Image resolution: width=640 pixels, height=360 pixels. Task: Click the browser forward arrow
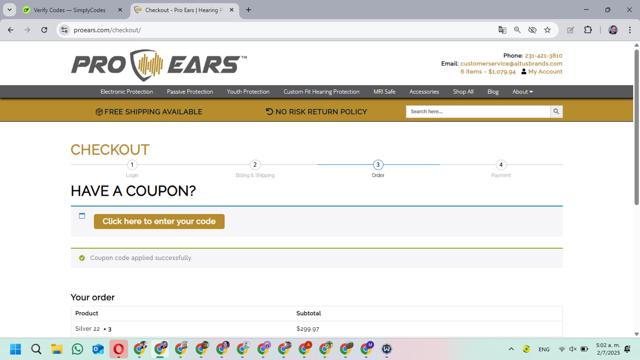tap(27, 30)
